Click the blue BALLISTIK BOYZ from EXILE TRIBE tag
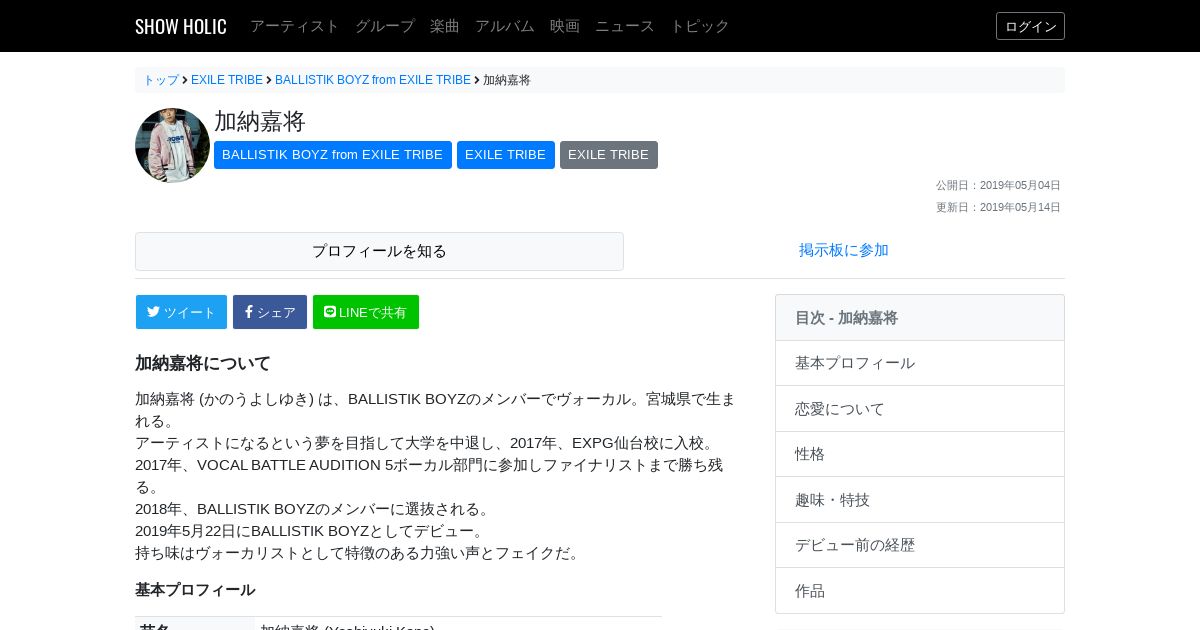 click(x=333, y=155)
